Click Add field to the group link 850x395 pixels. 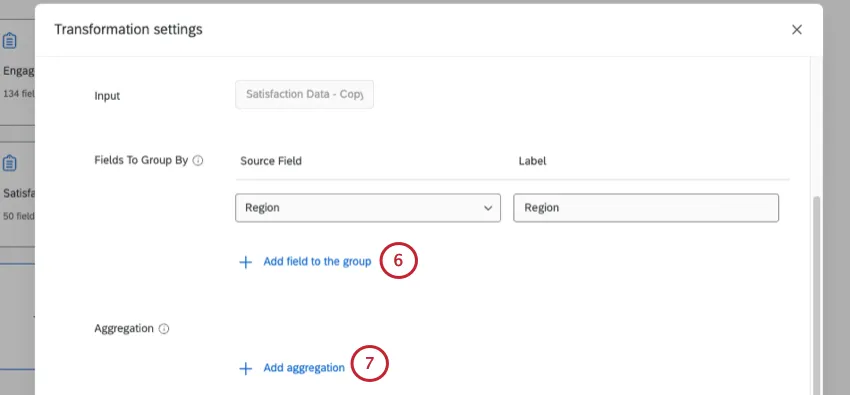click(317, 262)
